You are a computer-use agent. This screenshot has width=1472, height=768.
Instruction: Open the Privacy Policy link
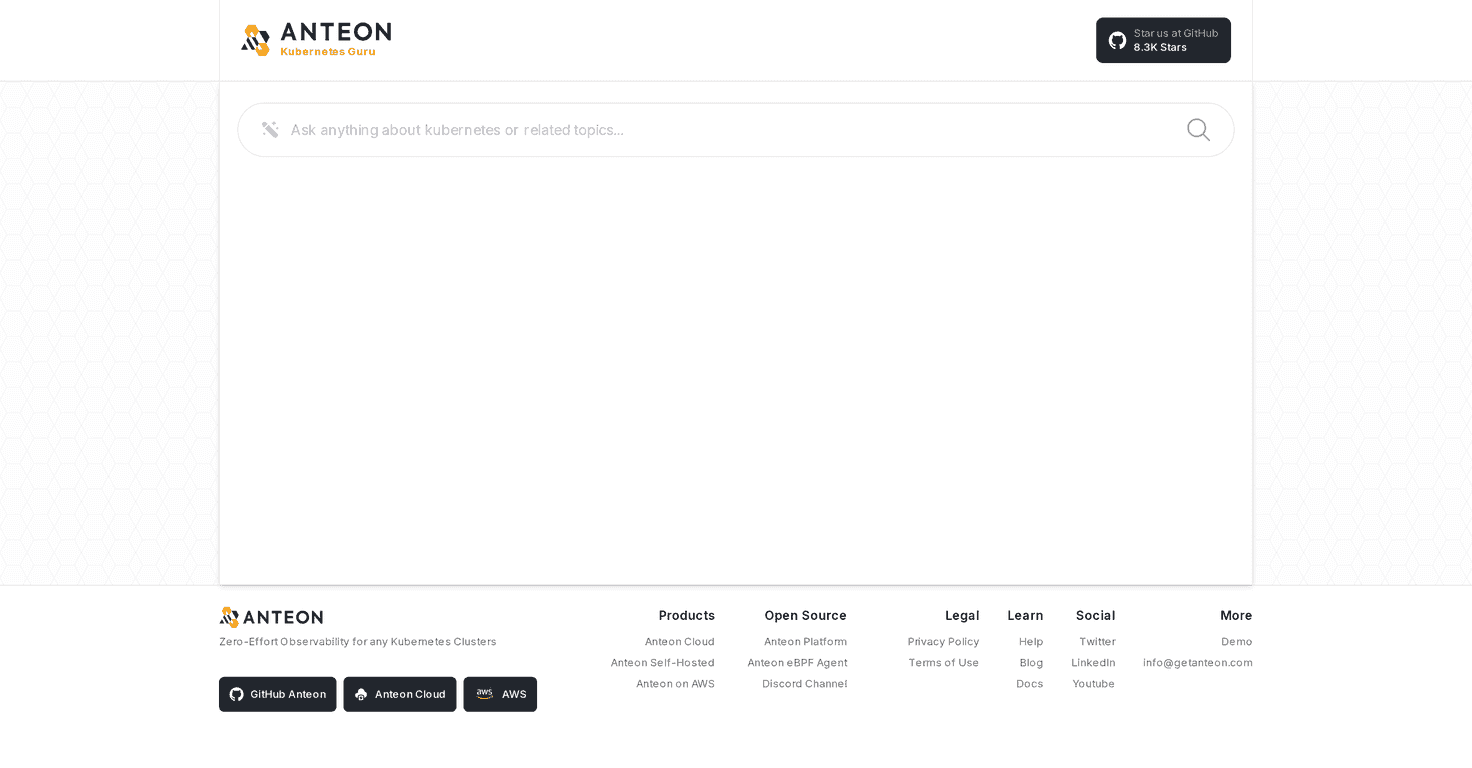[943, 641]
